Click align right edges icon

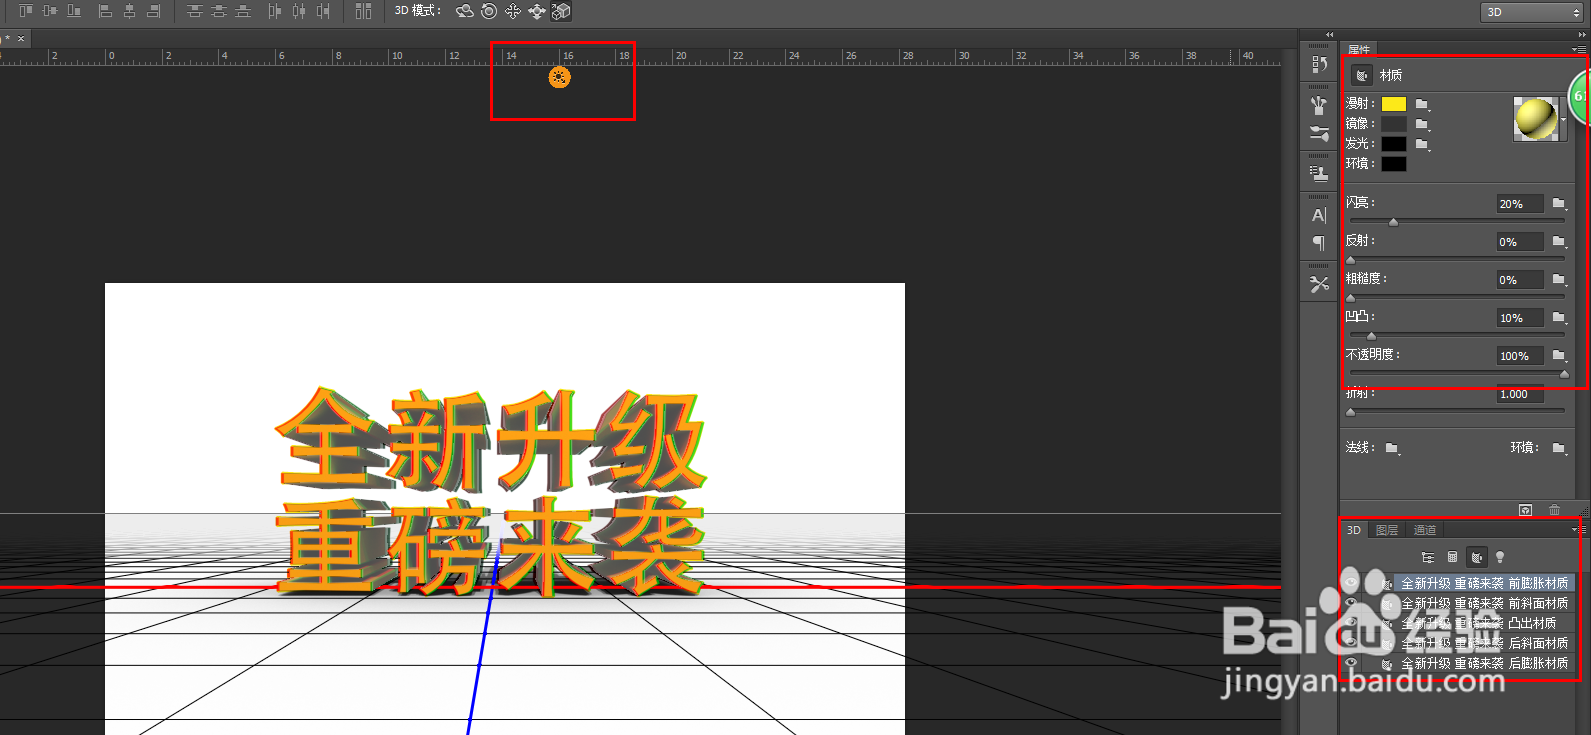pos(153,11)
